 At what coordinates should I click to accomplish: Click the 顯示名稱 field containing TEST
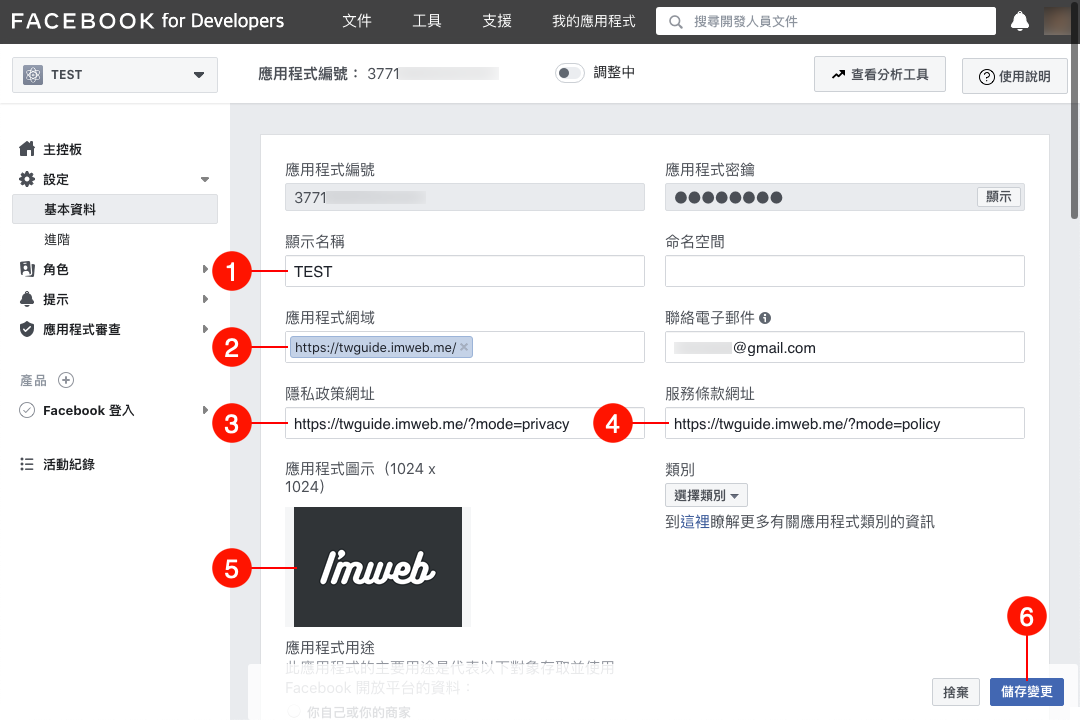pyautogui.click(x=465, y=271)
